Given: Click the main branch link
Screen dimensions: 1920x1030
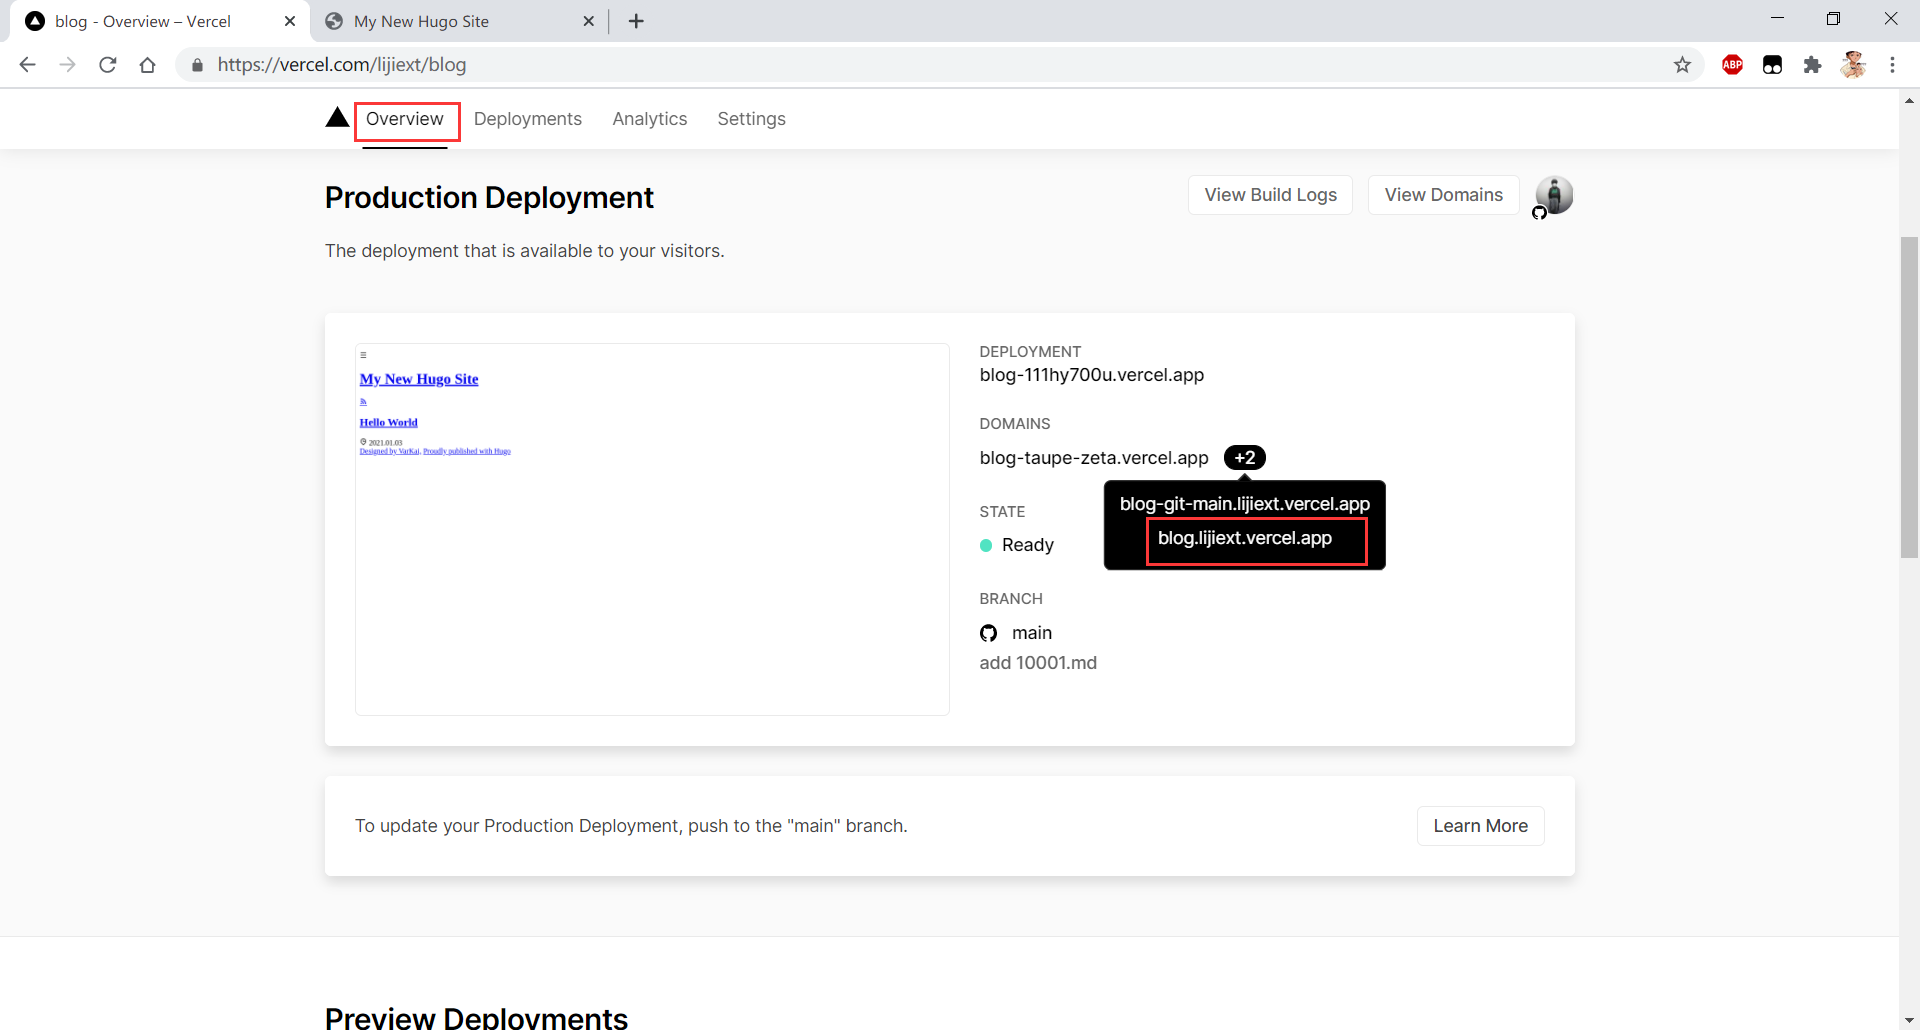Looking at the screenshot, I should point(1032,633).
